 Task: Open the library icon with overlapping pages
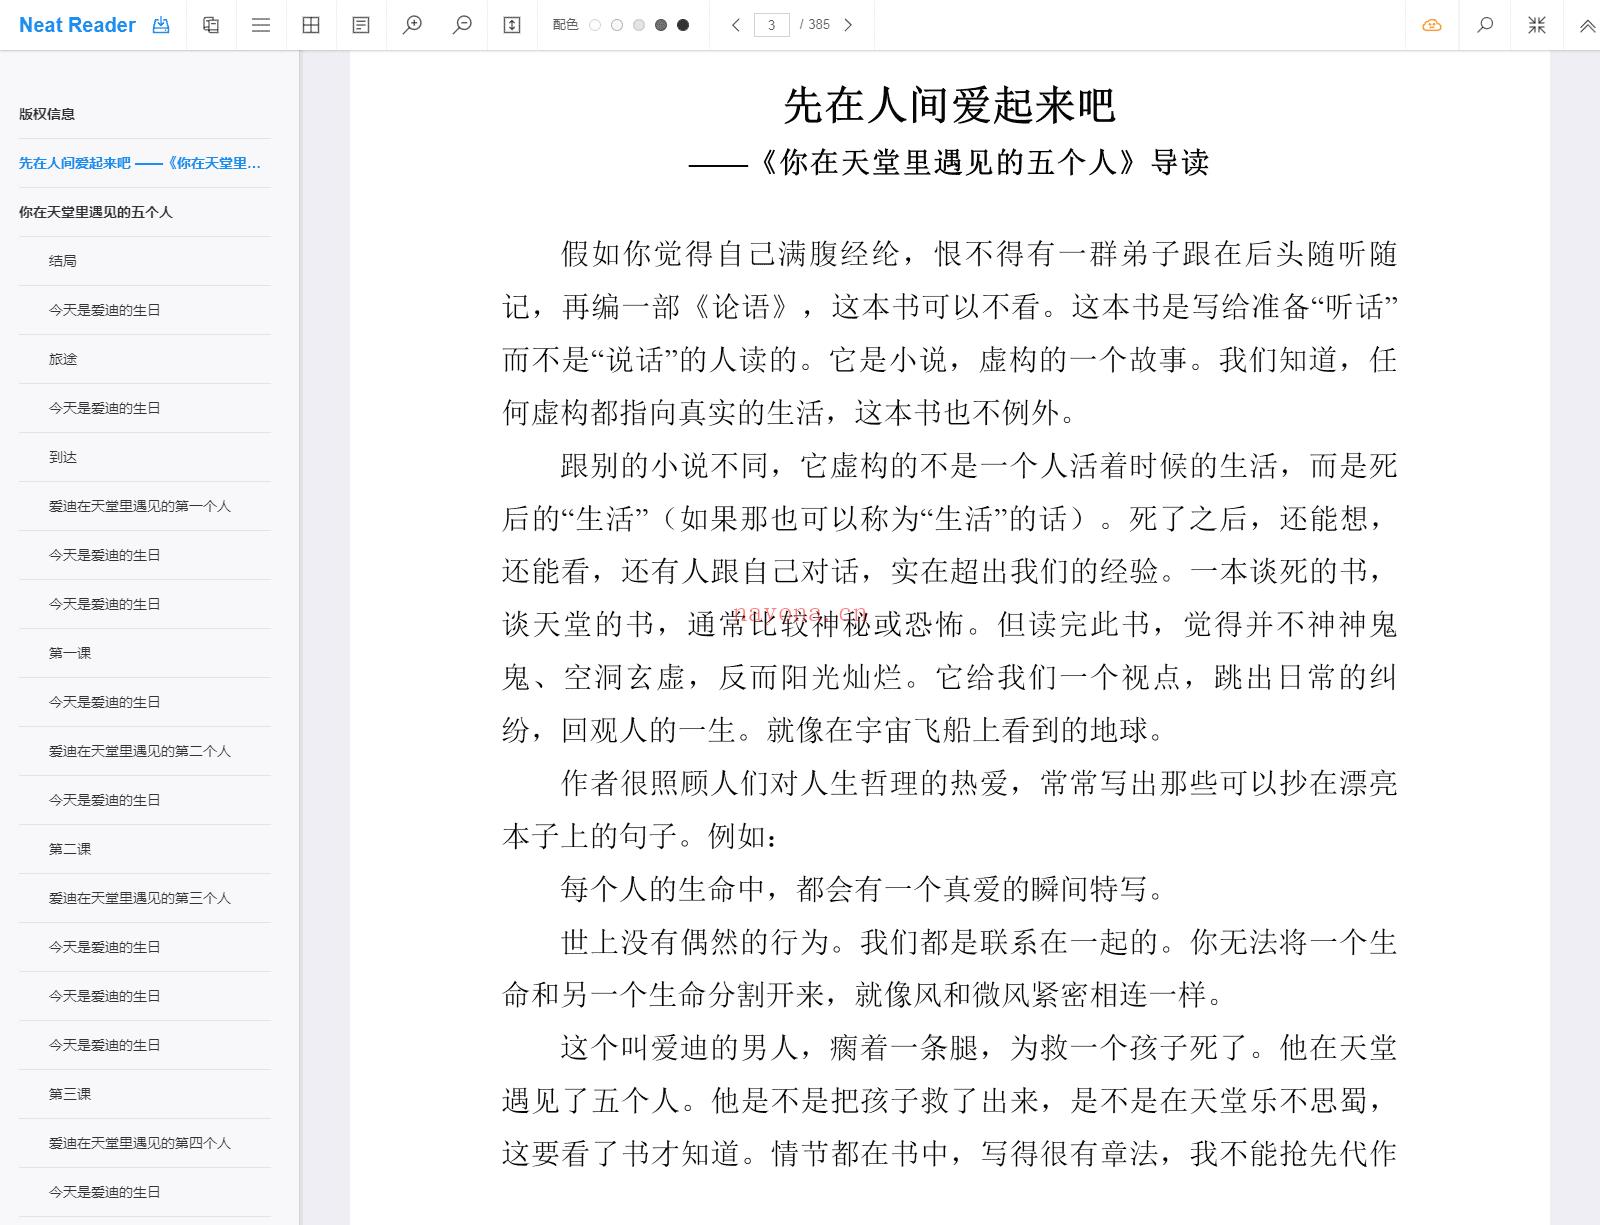point(211,25)
